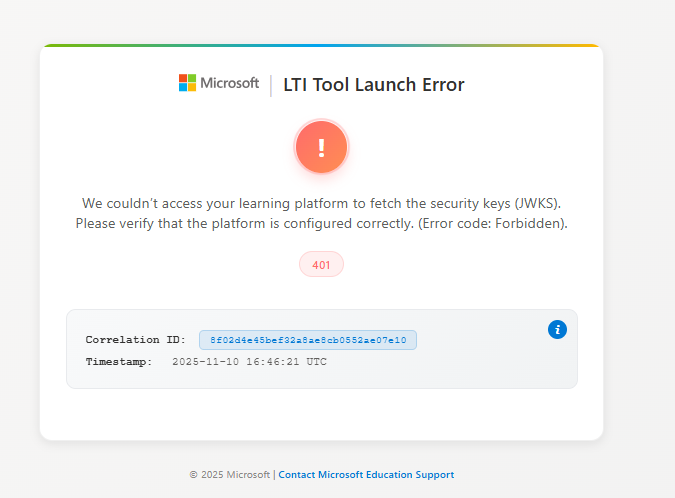
Task: Click the red exclamation error icon
Action: [321, 148]
